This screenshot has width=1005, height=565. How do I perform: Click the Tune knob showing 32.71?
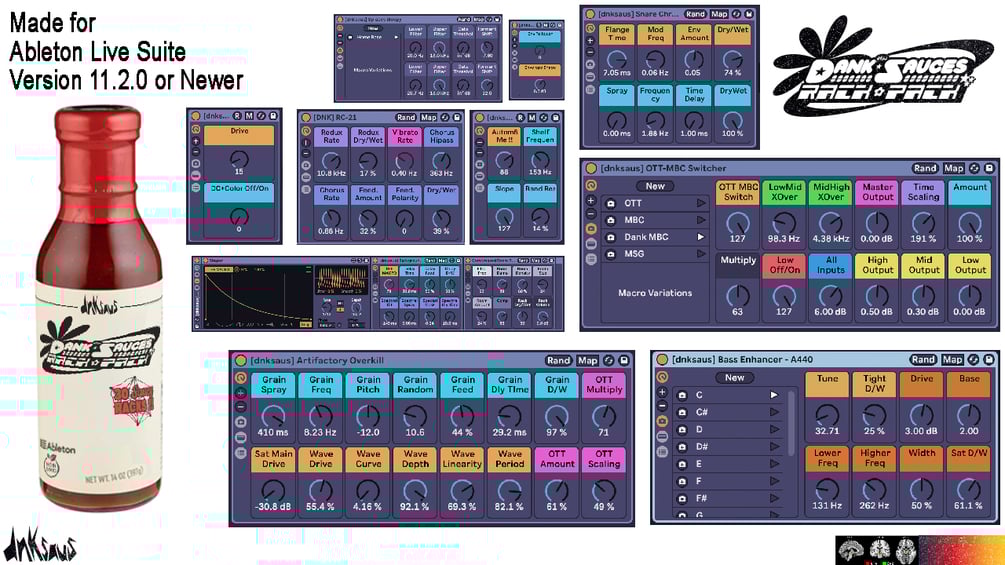click(x=827, y=416)
